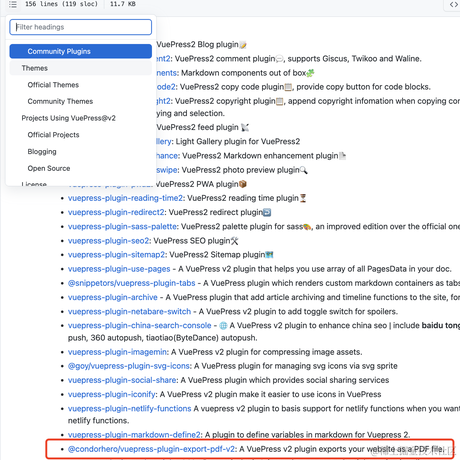This screenshot has height=460, width=460.
Task: Jump to Themes heading
Action: coord(81,68)
